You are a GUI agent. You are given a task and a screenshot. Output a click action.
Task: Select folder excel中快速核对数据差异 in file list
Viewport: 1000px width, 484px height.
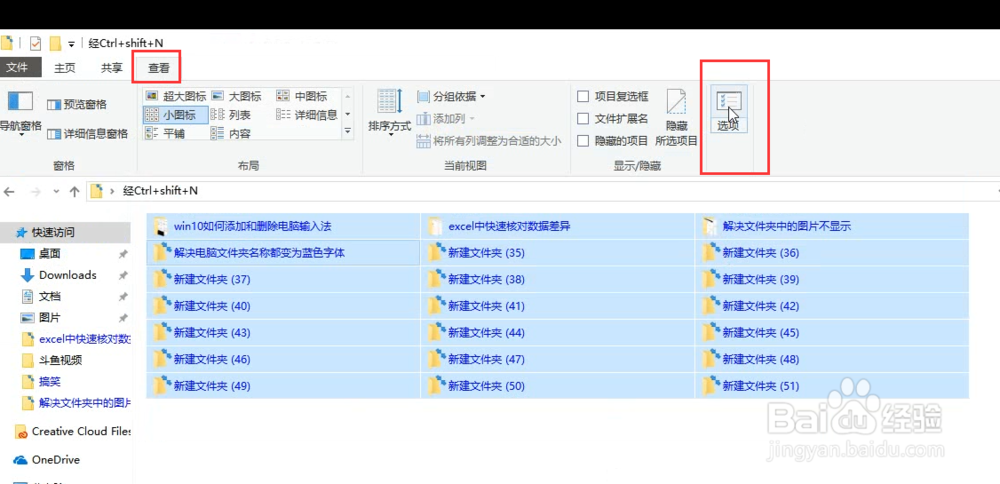pos(557,226)
